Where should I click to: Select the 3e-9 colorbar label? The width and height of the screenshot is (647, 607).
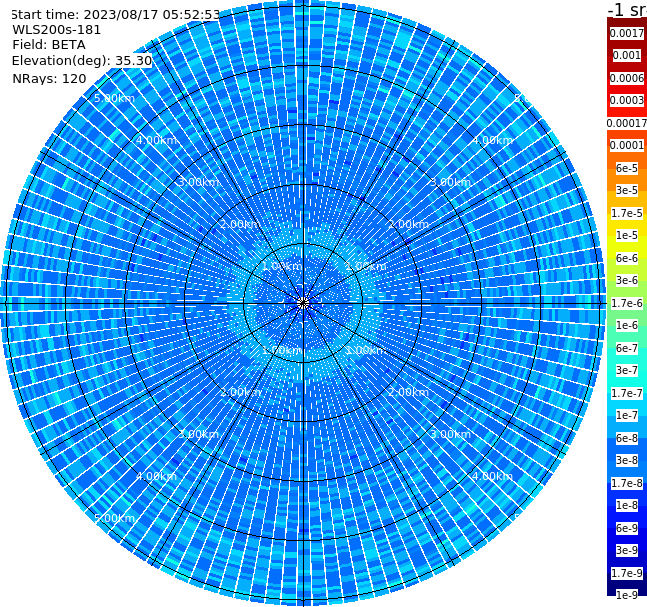627,550
